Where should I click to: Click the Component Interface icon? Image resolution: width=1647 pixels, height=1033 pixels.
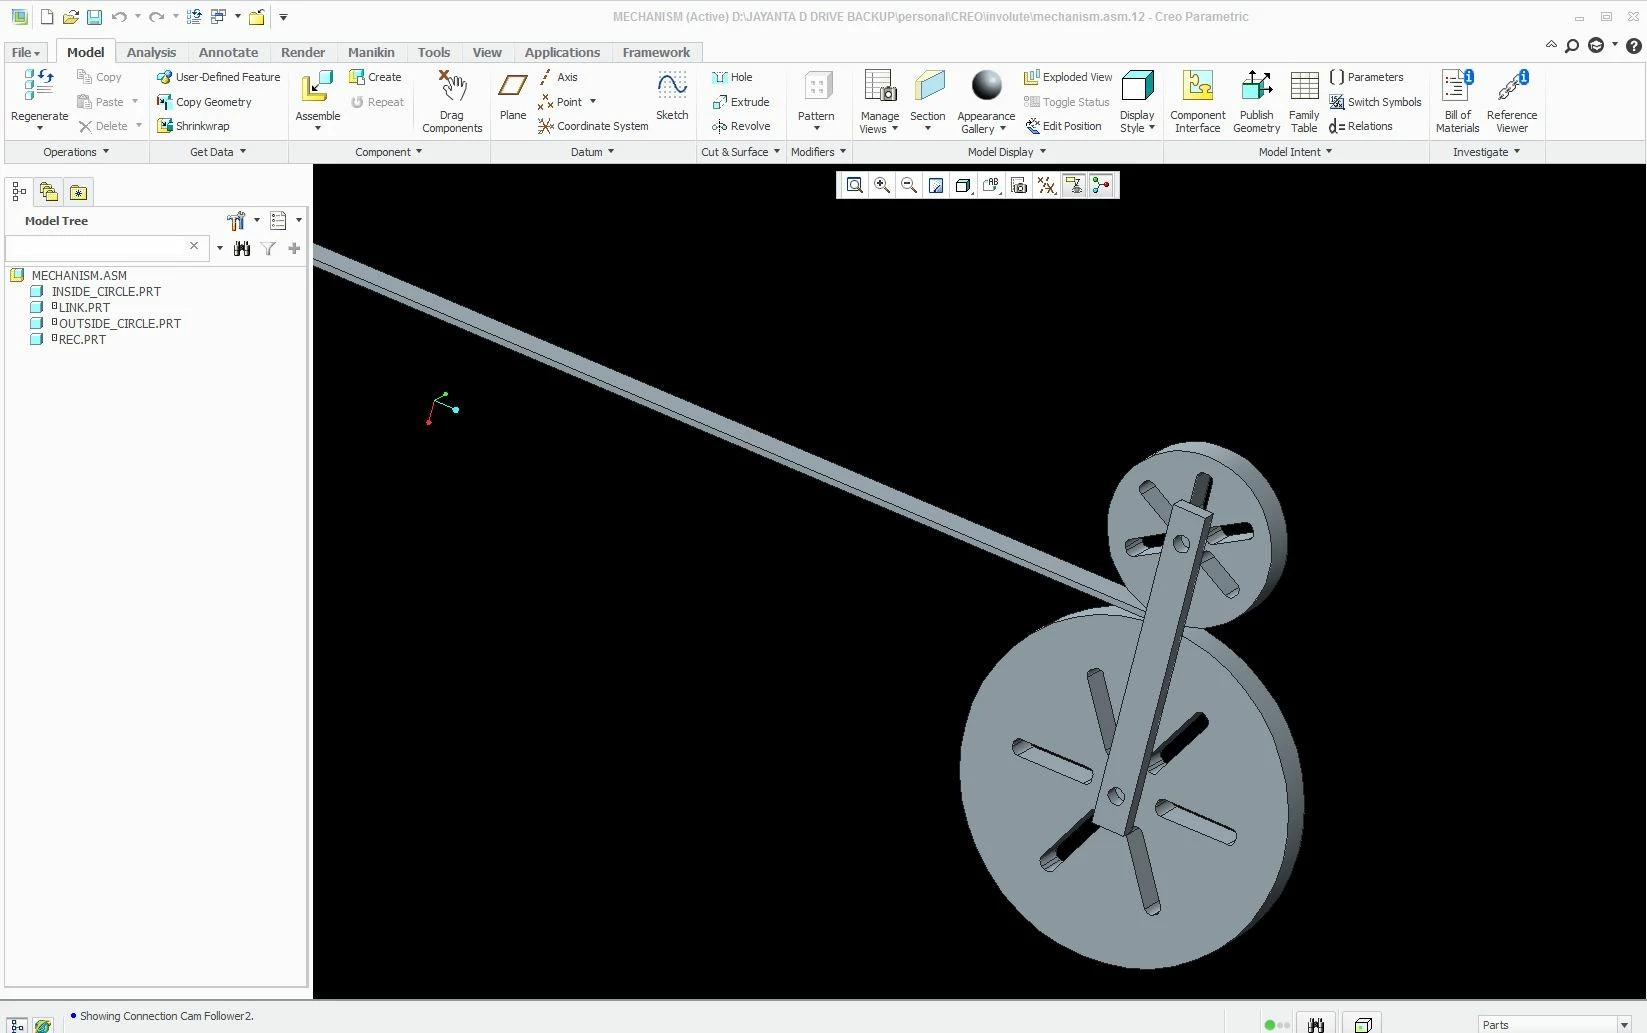[1198, 86]
